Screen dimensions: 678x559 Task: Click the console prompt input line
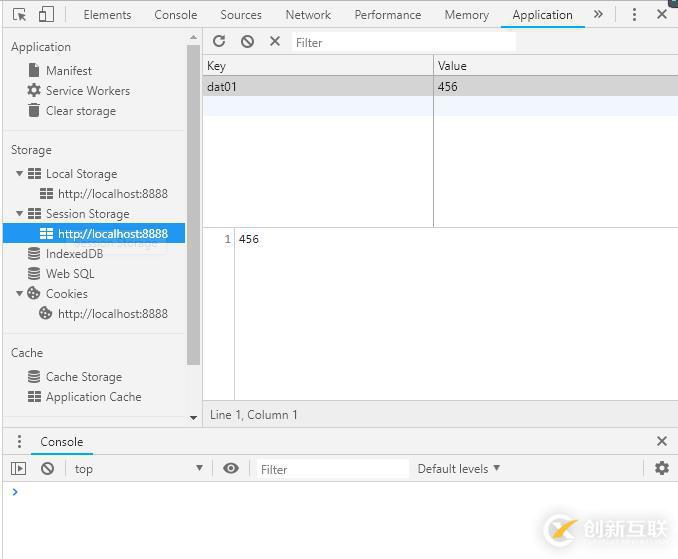[342, 492]
